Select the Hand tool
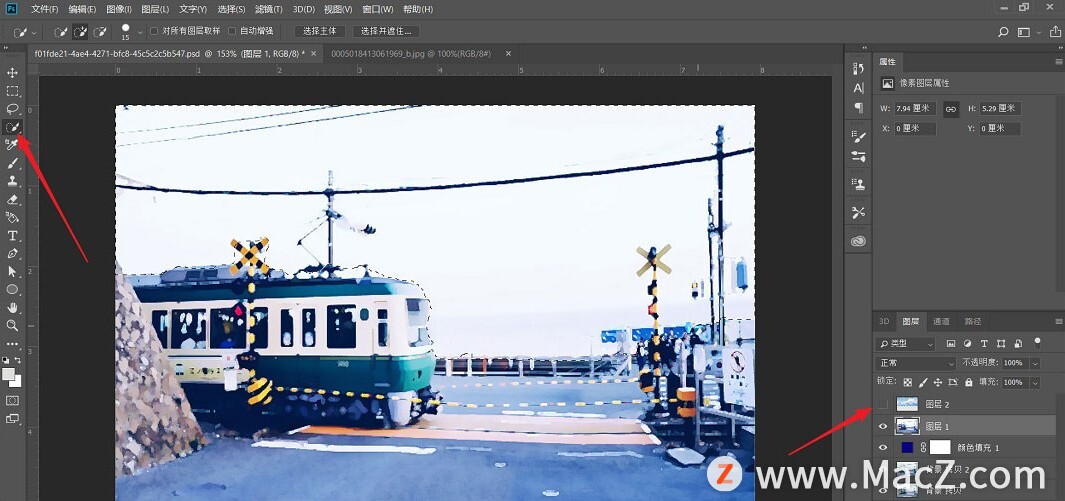1065x501 pixels. click(13, 308)
